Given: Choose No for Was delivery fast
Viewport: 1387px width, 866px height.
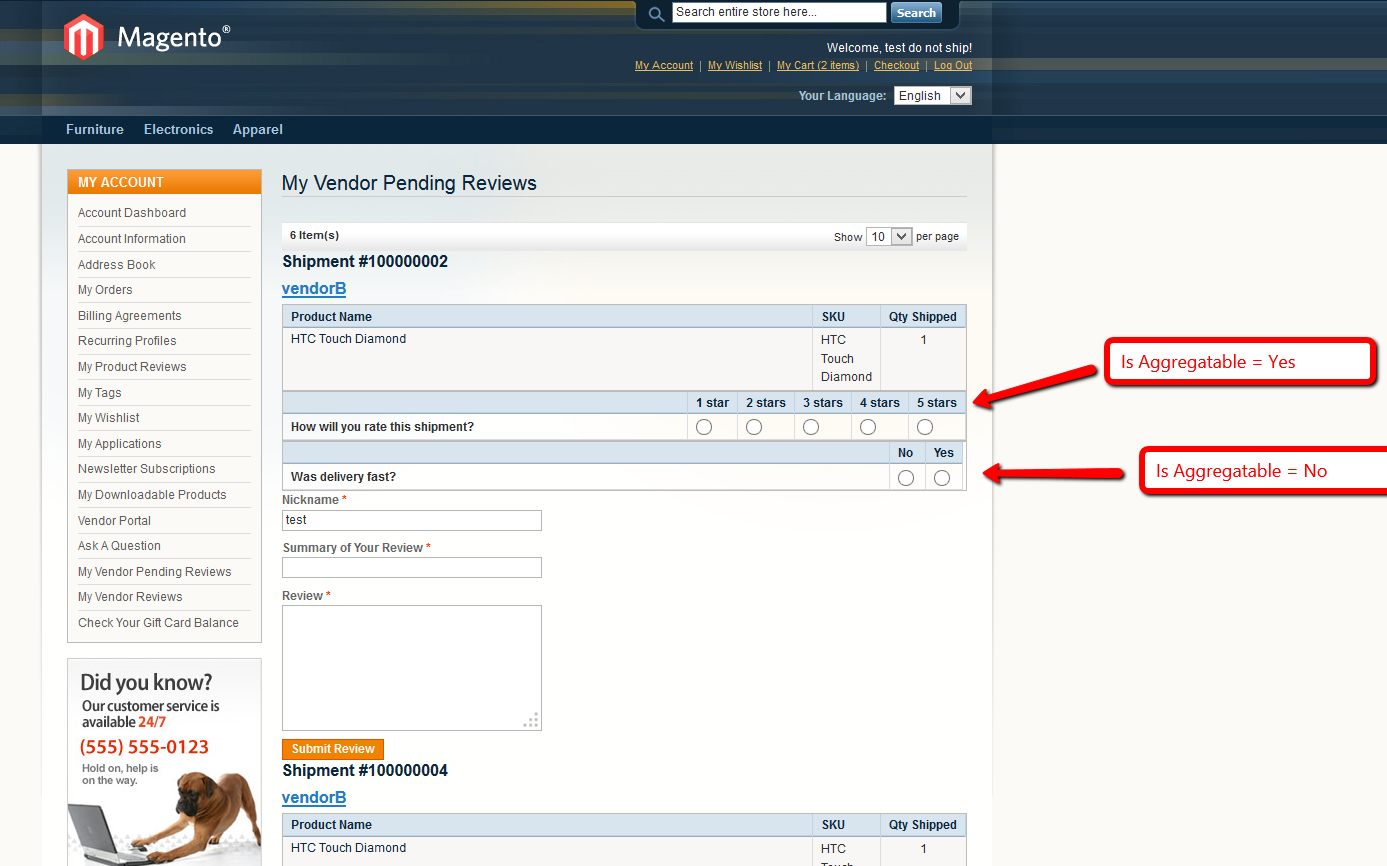Looking at the screenshot, I should 906,478.
